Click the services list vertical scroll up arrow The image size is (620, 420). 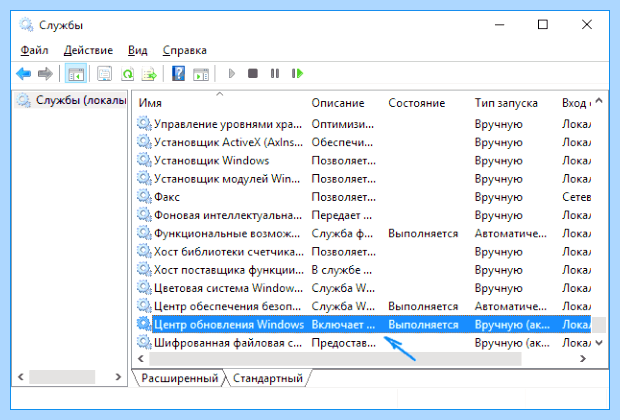[599, 101]
